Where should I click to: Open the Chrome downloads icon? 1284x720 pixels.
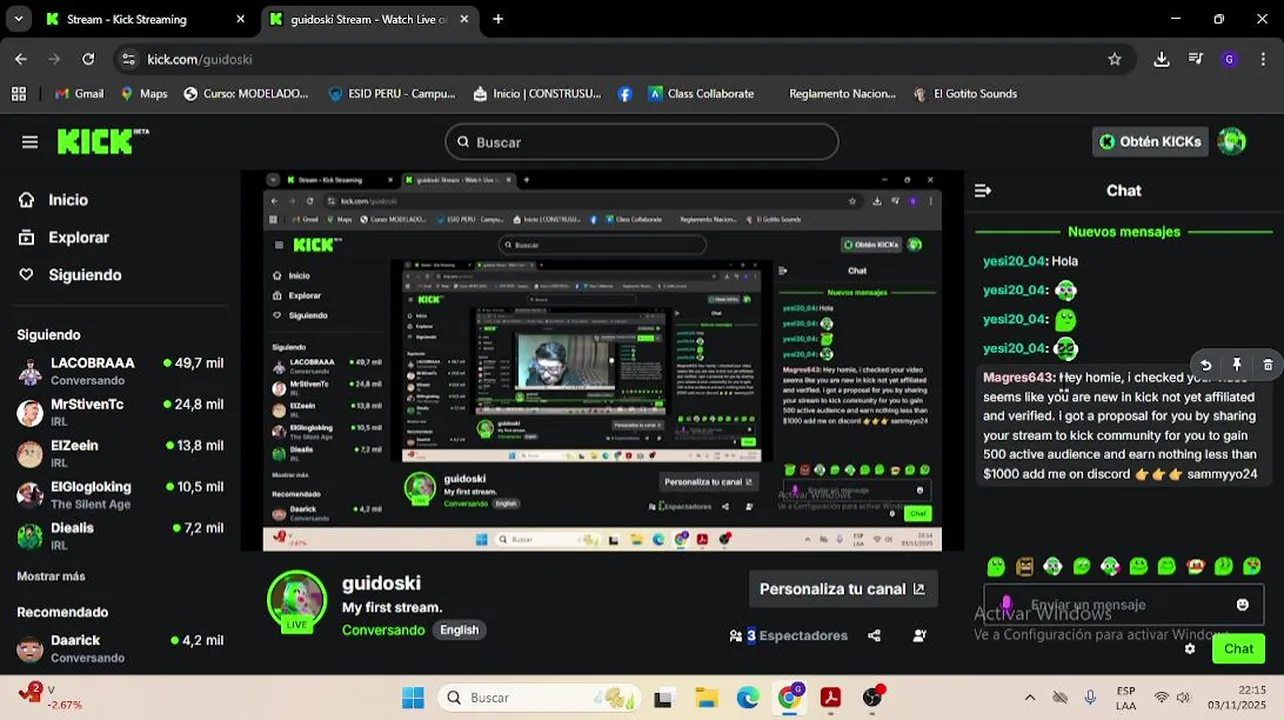click(x=1161, y=59)
